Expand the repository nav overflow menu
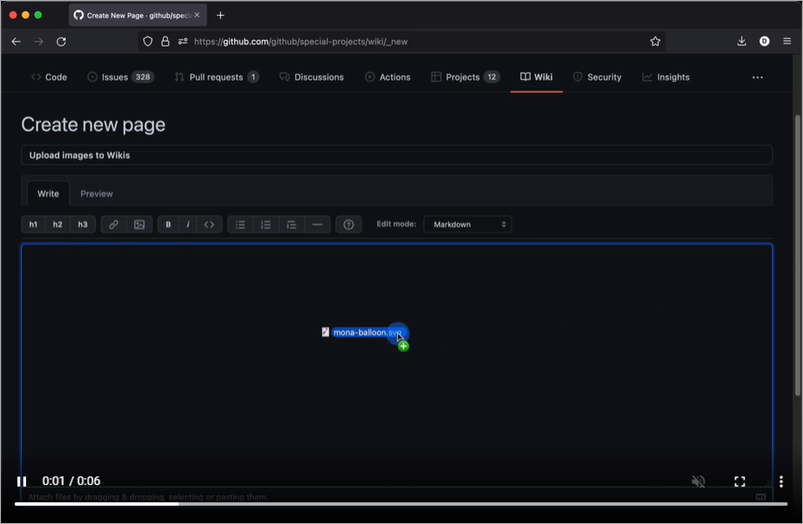803x524 pixels. click(x=757, y=77)
